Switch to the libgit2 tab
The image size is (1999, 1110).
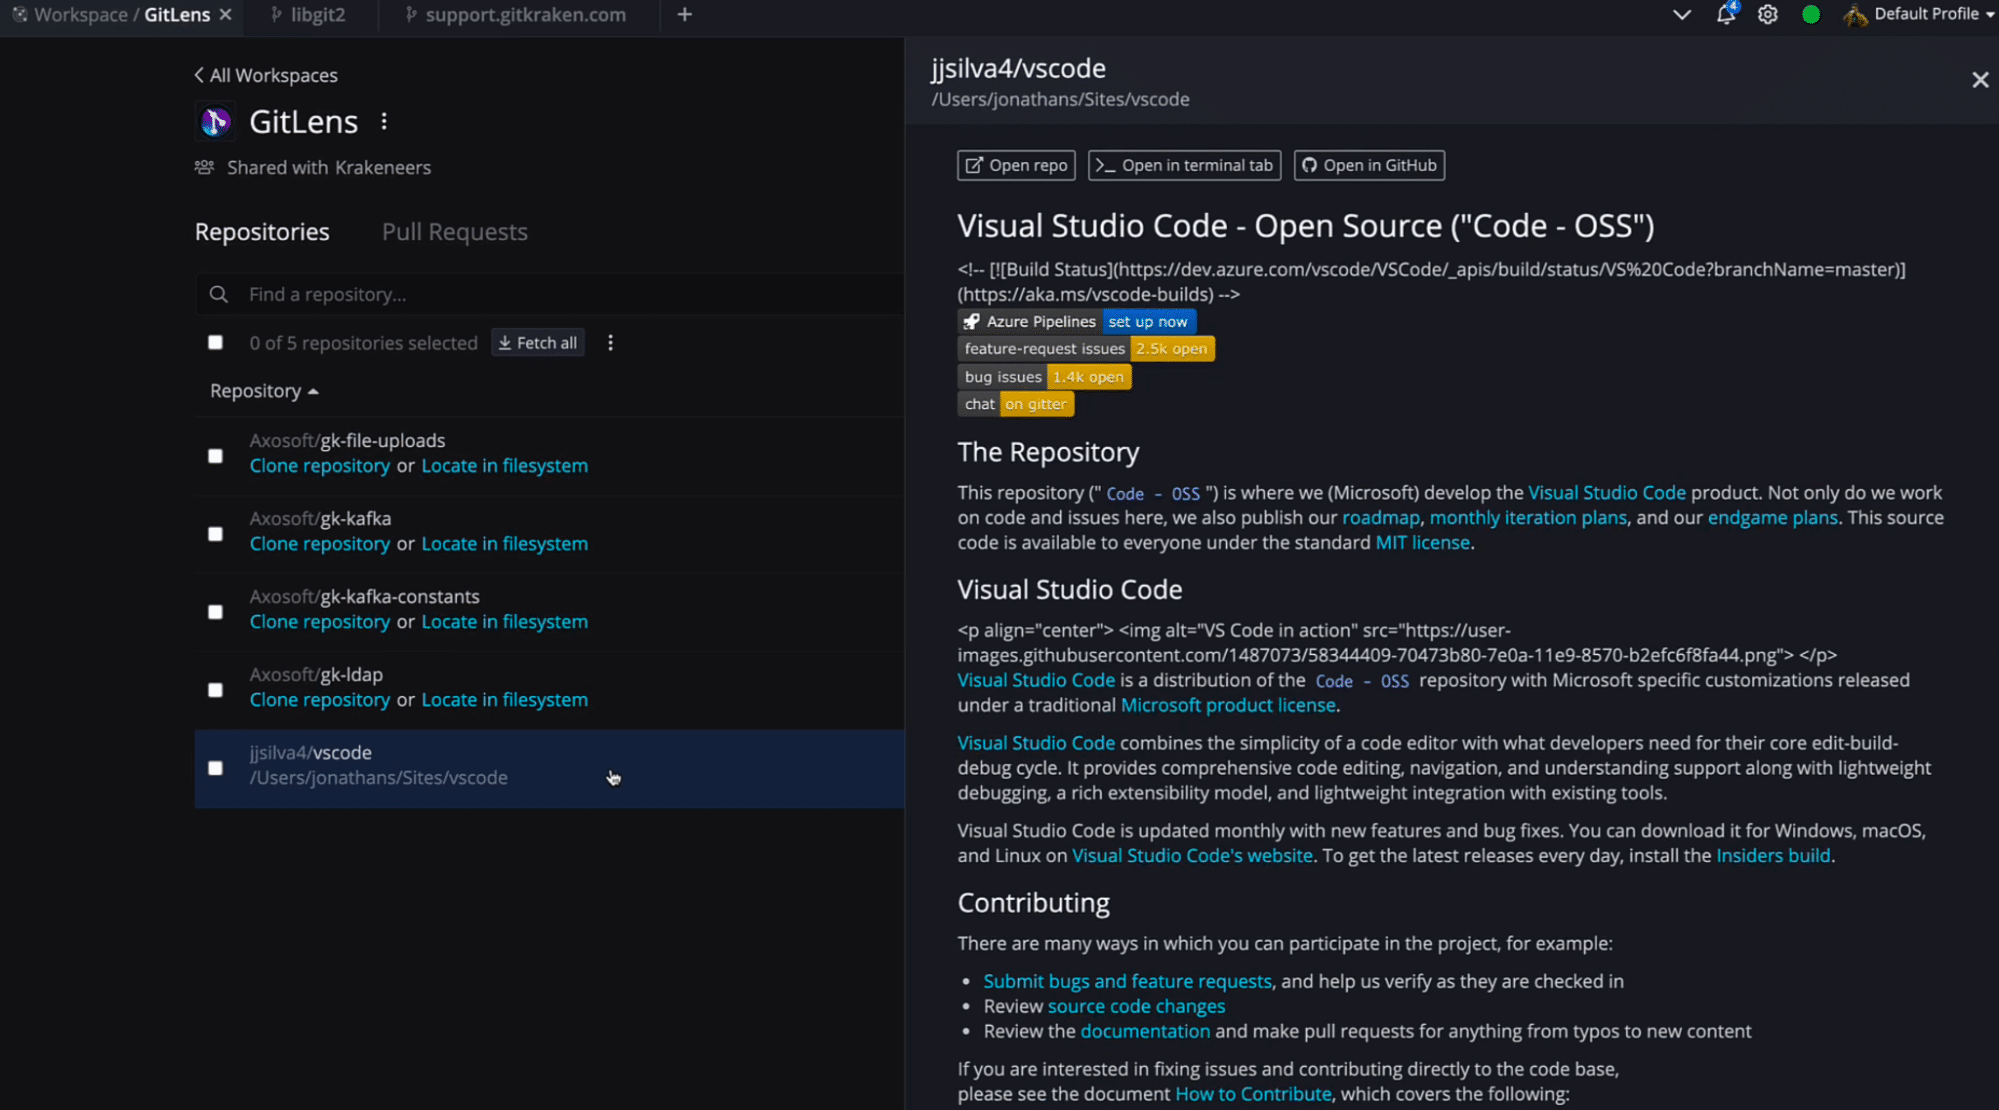(308, 15)
